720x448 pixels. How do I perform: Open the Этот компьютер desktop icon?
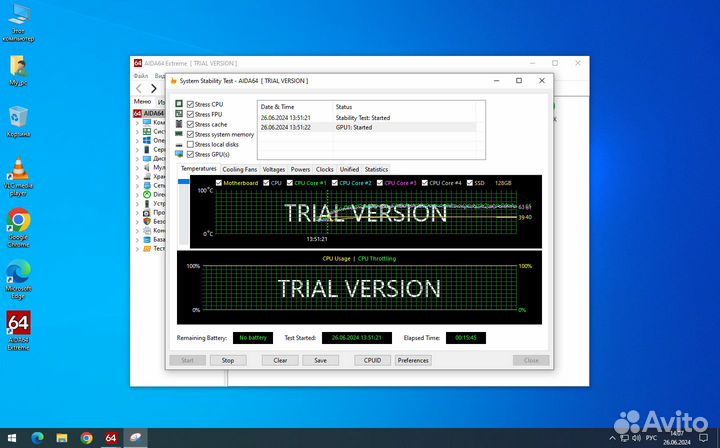point(18,21)
